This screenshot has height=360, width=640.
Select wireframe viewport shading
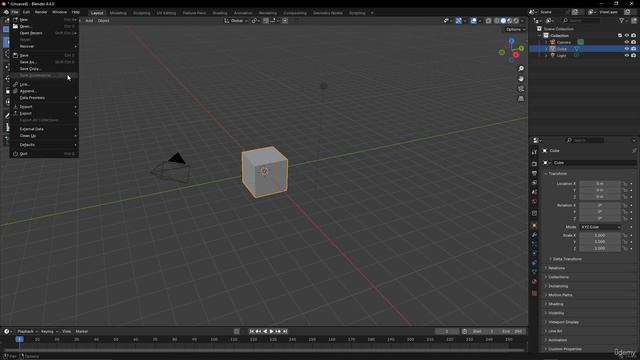[x=497, y=21]
